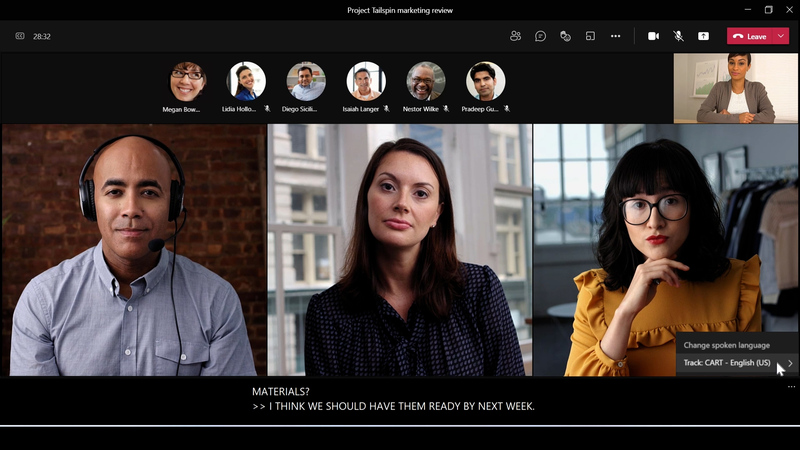Image resolution: width=800 pixels, height=450 pixels.
Task: Unmute the microphone
Action: (678, 36)
